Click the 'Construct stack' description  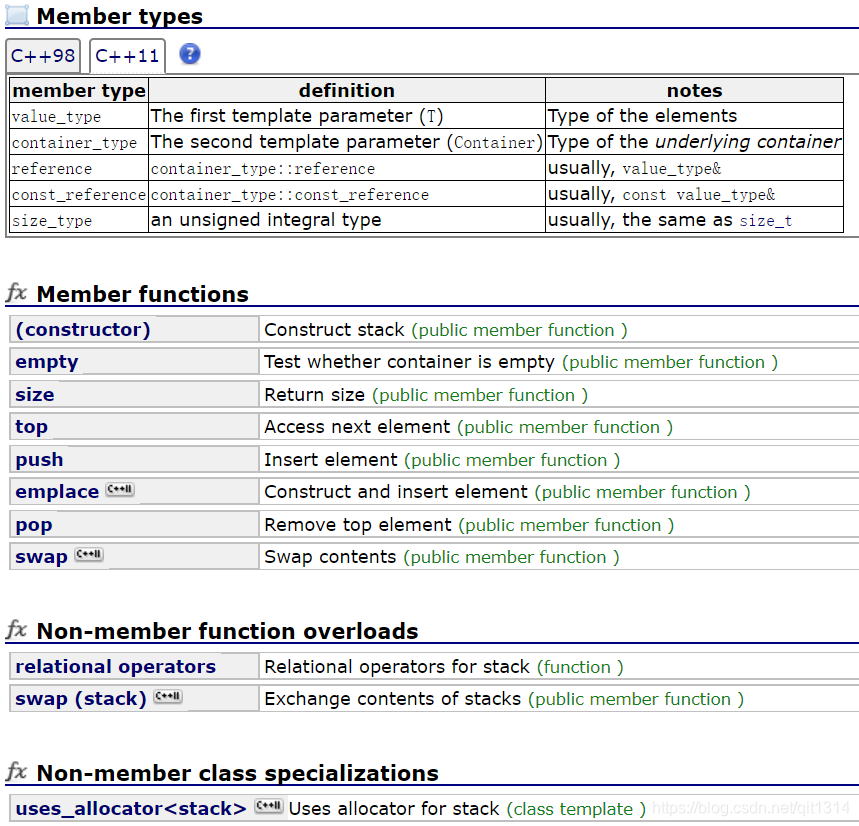coord(334,330)
